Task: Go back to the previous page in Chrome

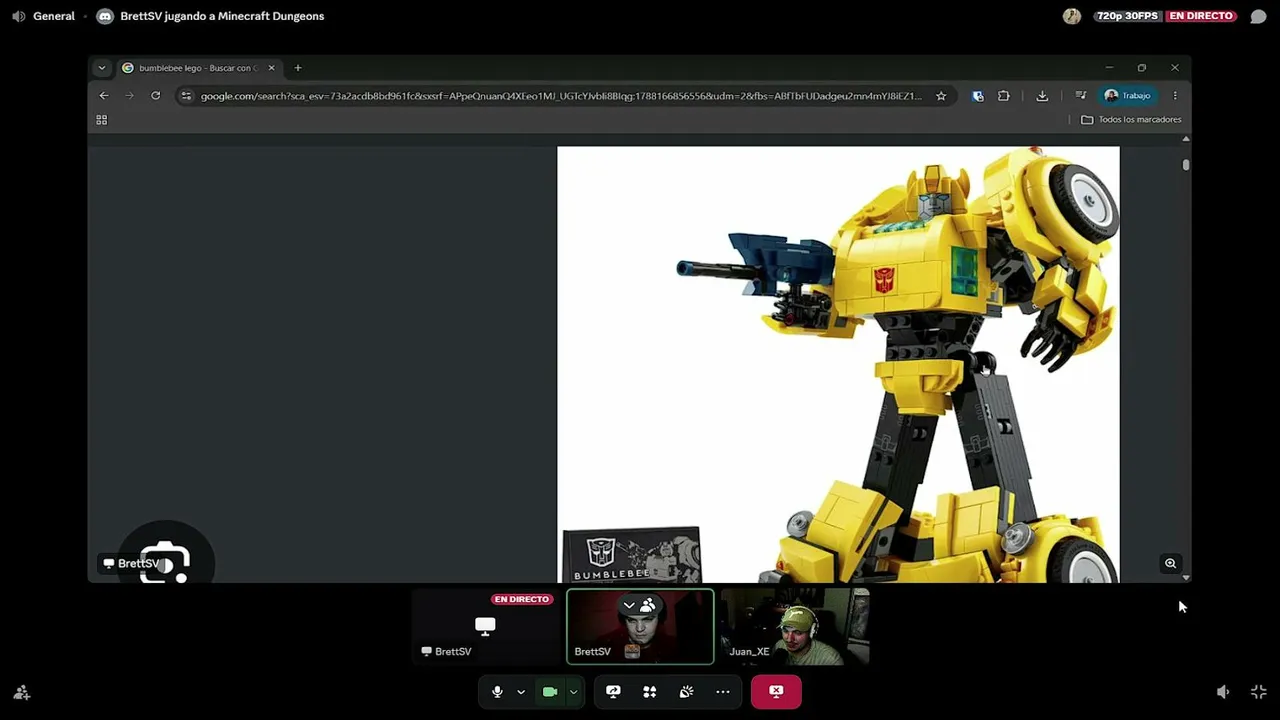Action: [104, 96]
